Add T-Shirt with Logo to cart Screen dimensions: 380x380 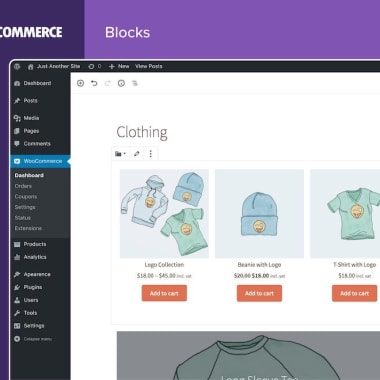pos(355,293)
